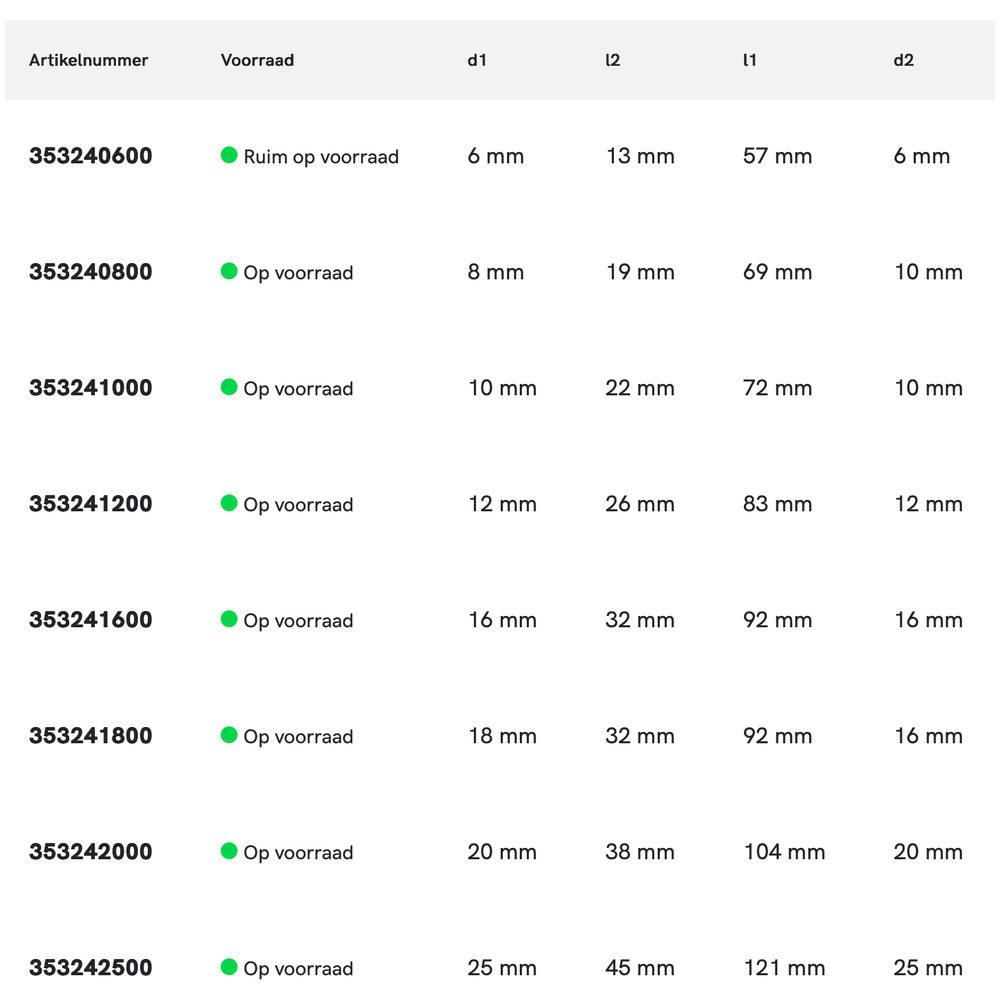Viewport: 1000px width, 1000px height.
Task: Click the Voorraad column header
Action: point(257,60)
